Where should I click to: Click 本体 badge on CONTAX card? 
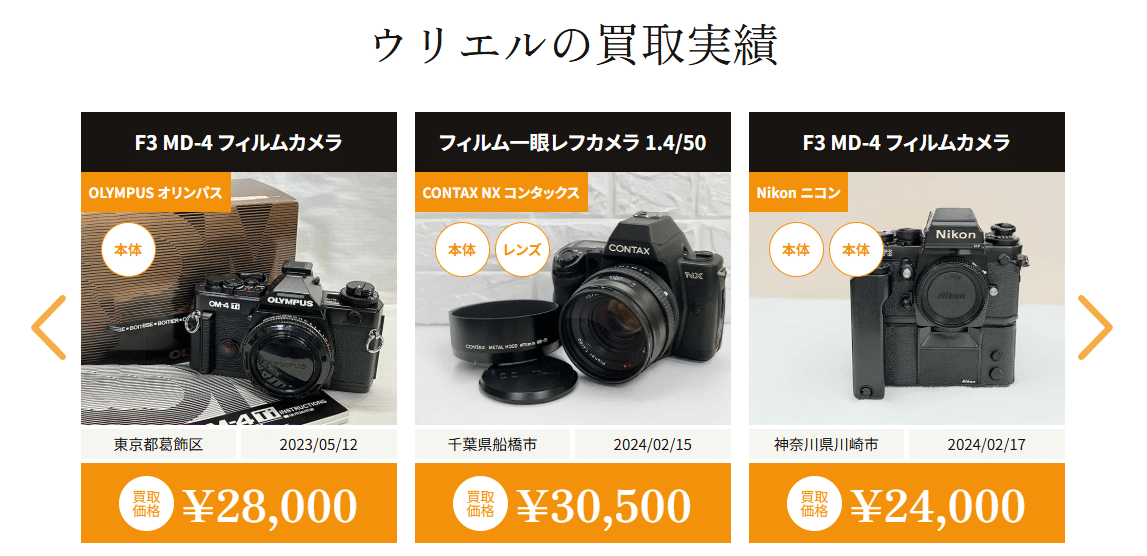click(462, 249)
